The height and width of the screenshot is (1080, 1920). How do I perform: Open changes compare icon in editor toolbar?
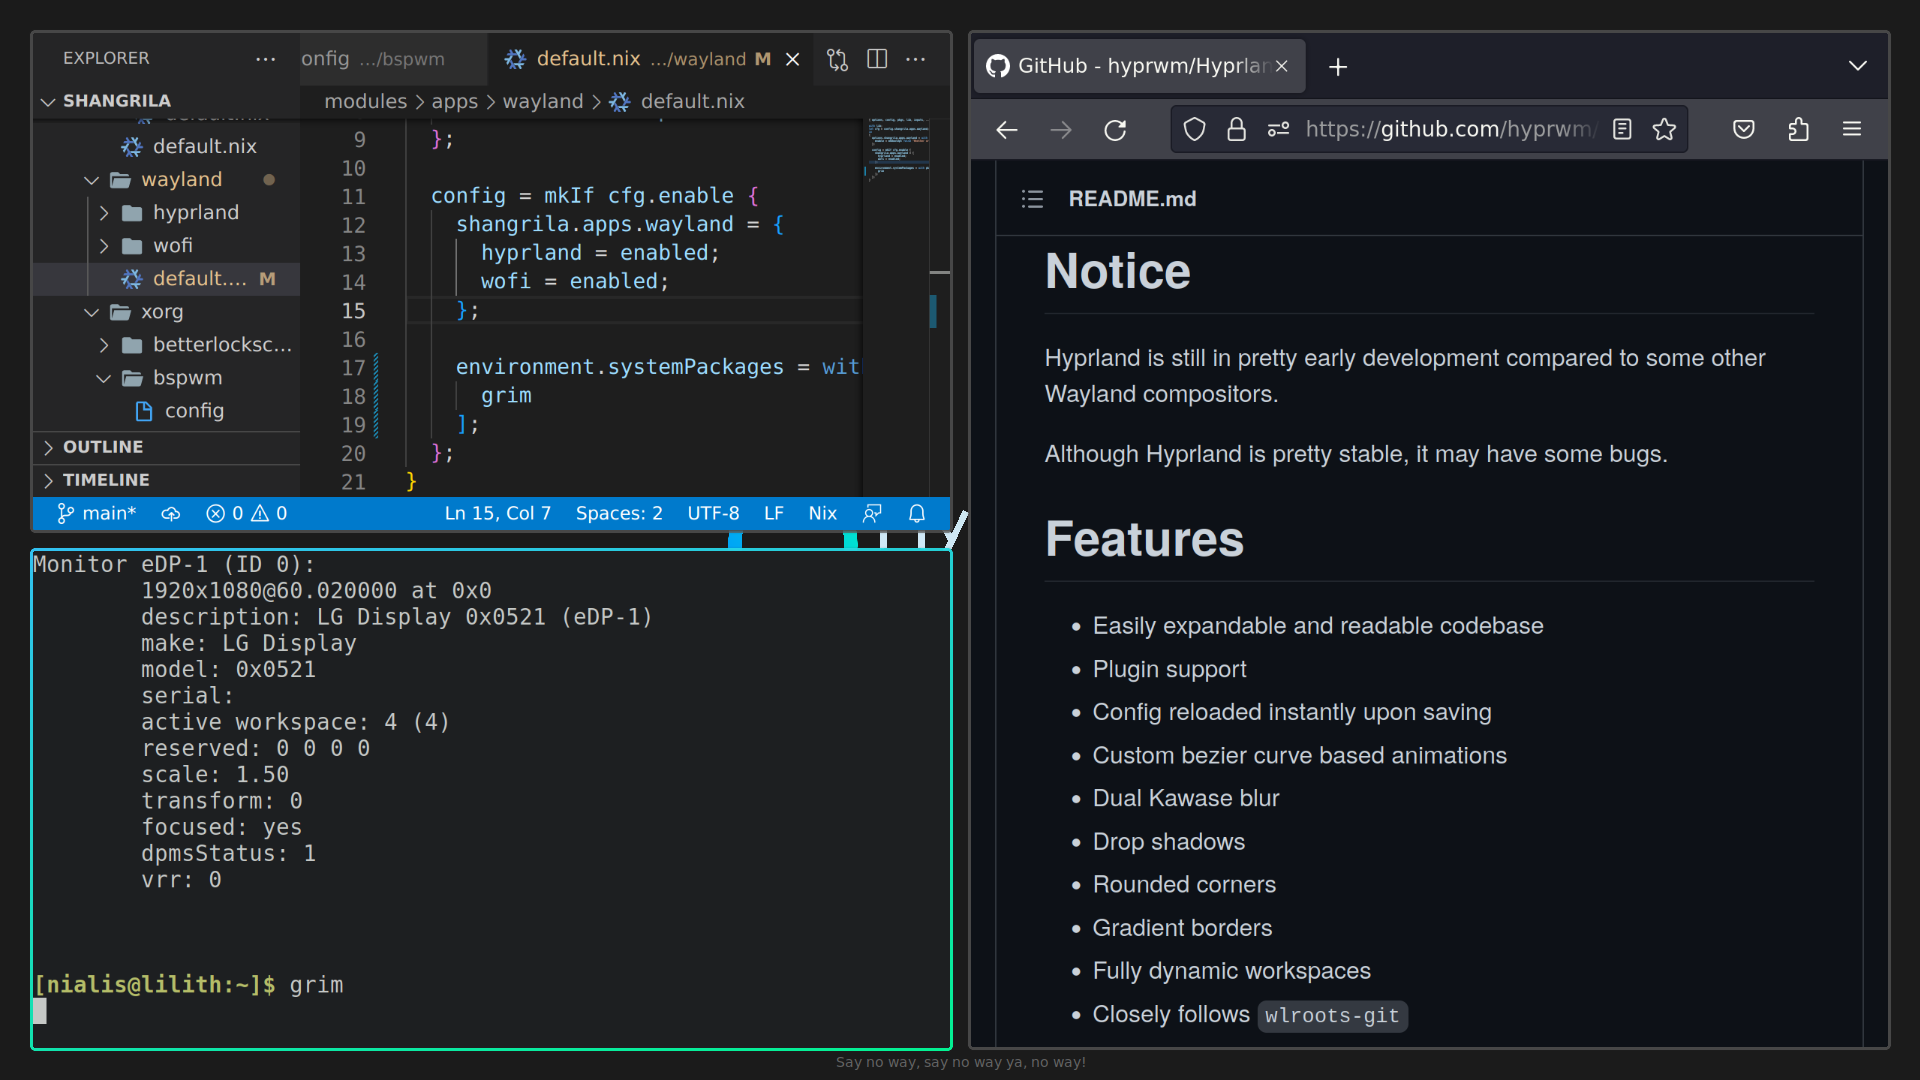tap(838, 59)
